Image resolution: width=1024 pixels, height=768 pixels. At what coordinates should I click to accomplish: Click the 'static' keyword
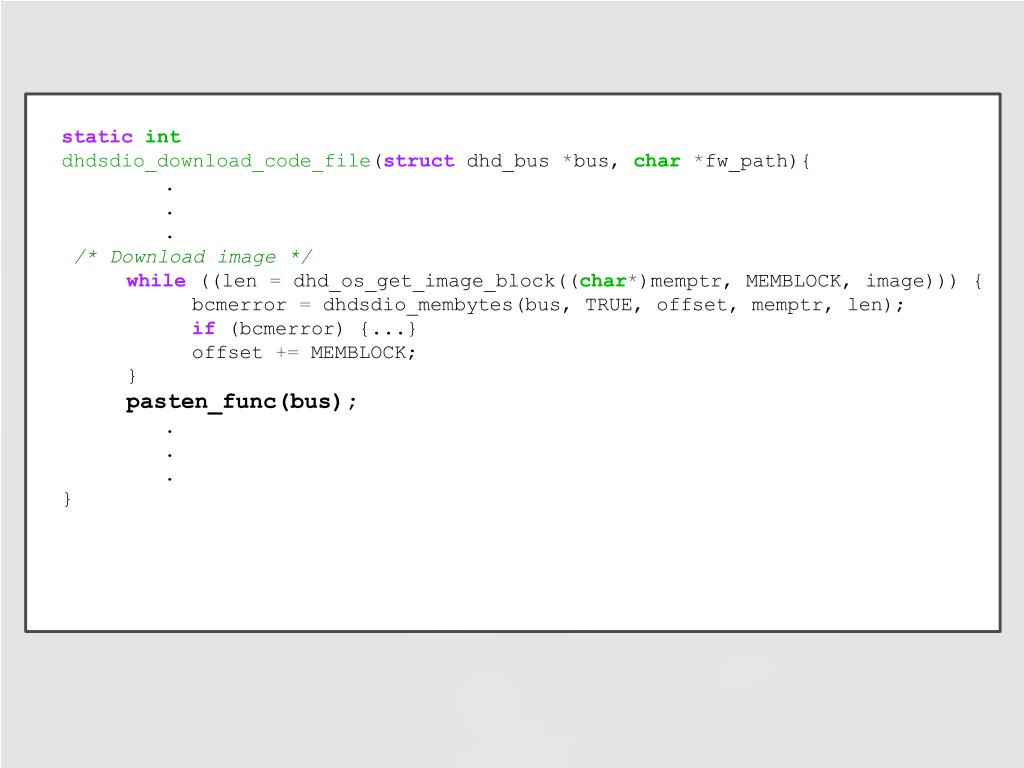click(97, 136)
